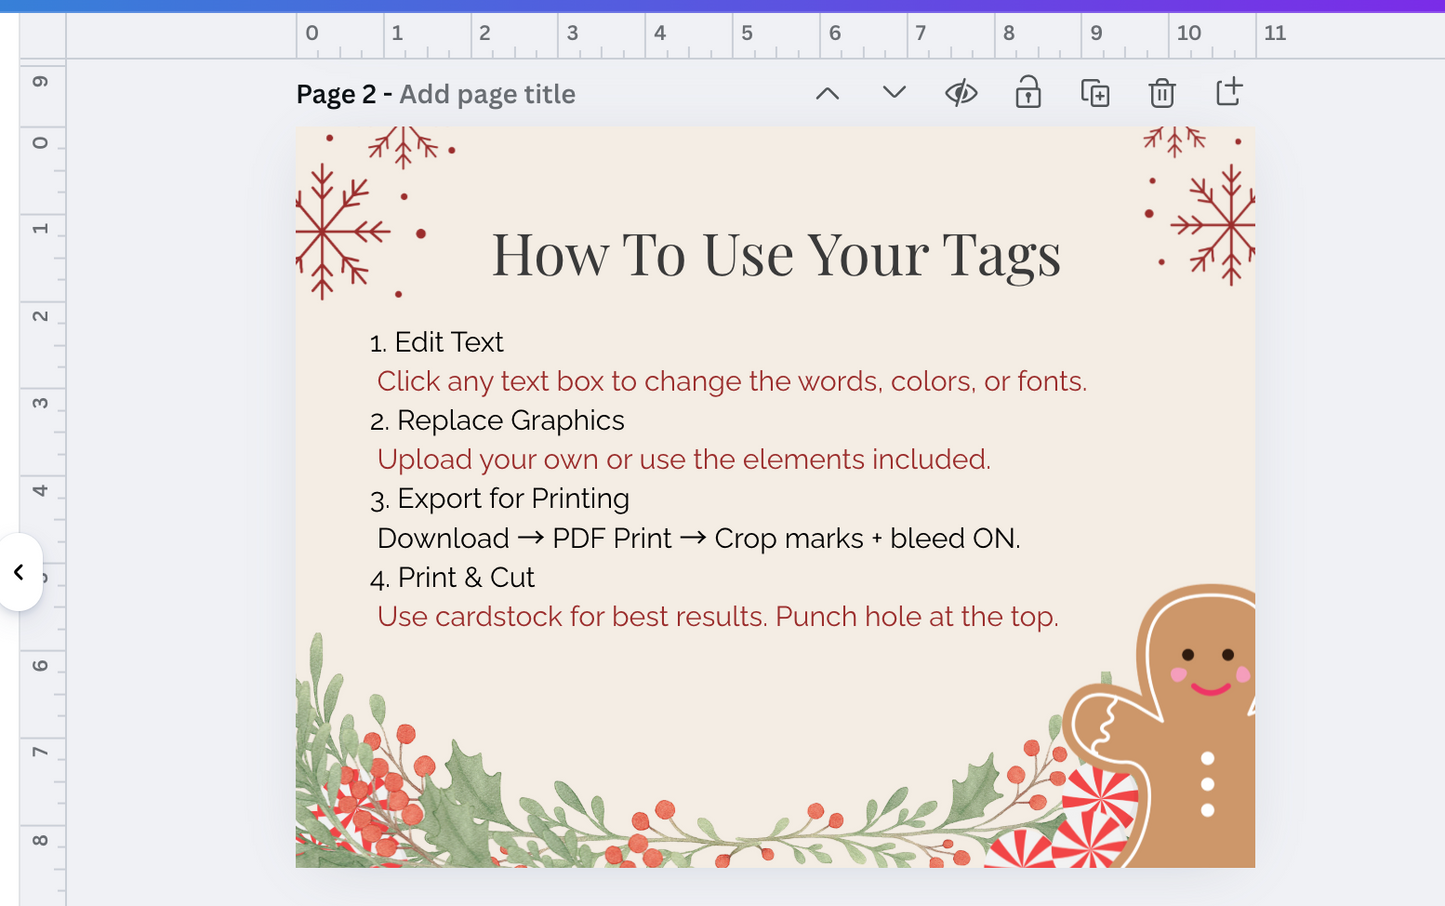
Task: Click the upward chevron in the page toolbar
Action: coord(827,92)
